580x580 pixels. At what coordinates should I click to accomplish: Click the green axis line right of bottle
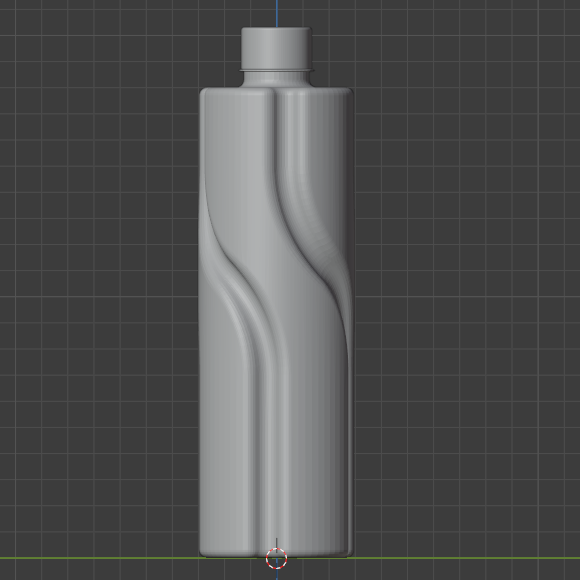pyautogui.click(x=467, y=557)
